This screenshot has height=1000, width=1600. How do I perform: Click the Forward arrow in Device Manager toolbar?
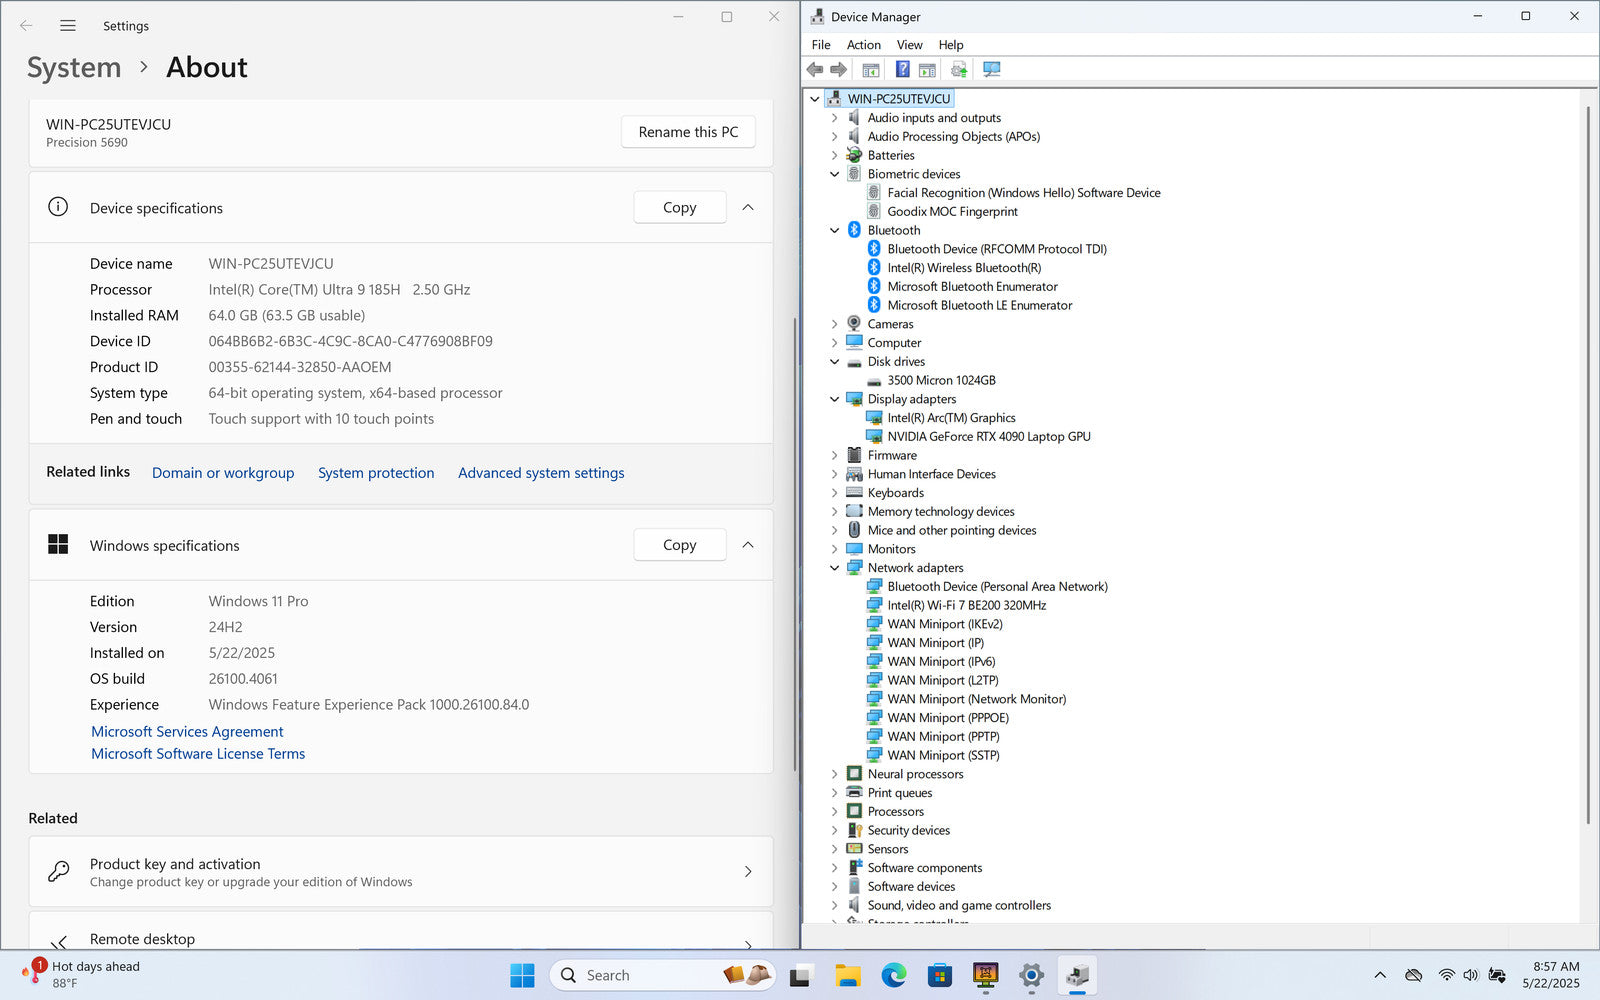[x=839, y=69]
